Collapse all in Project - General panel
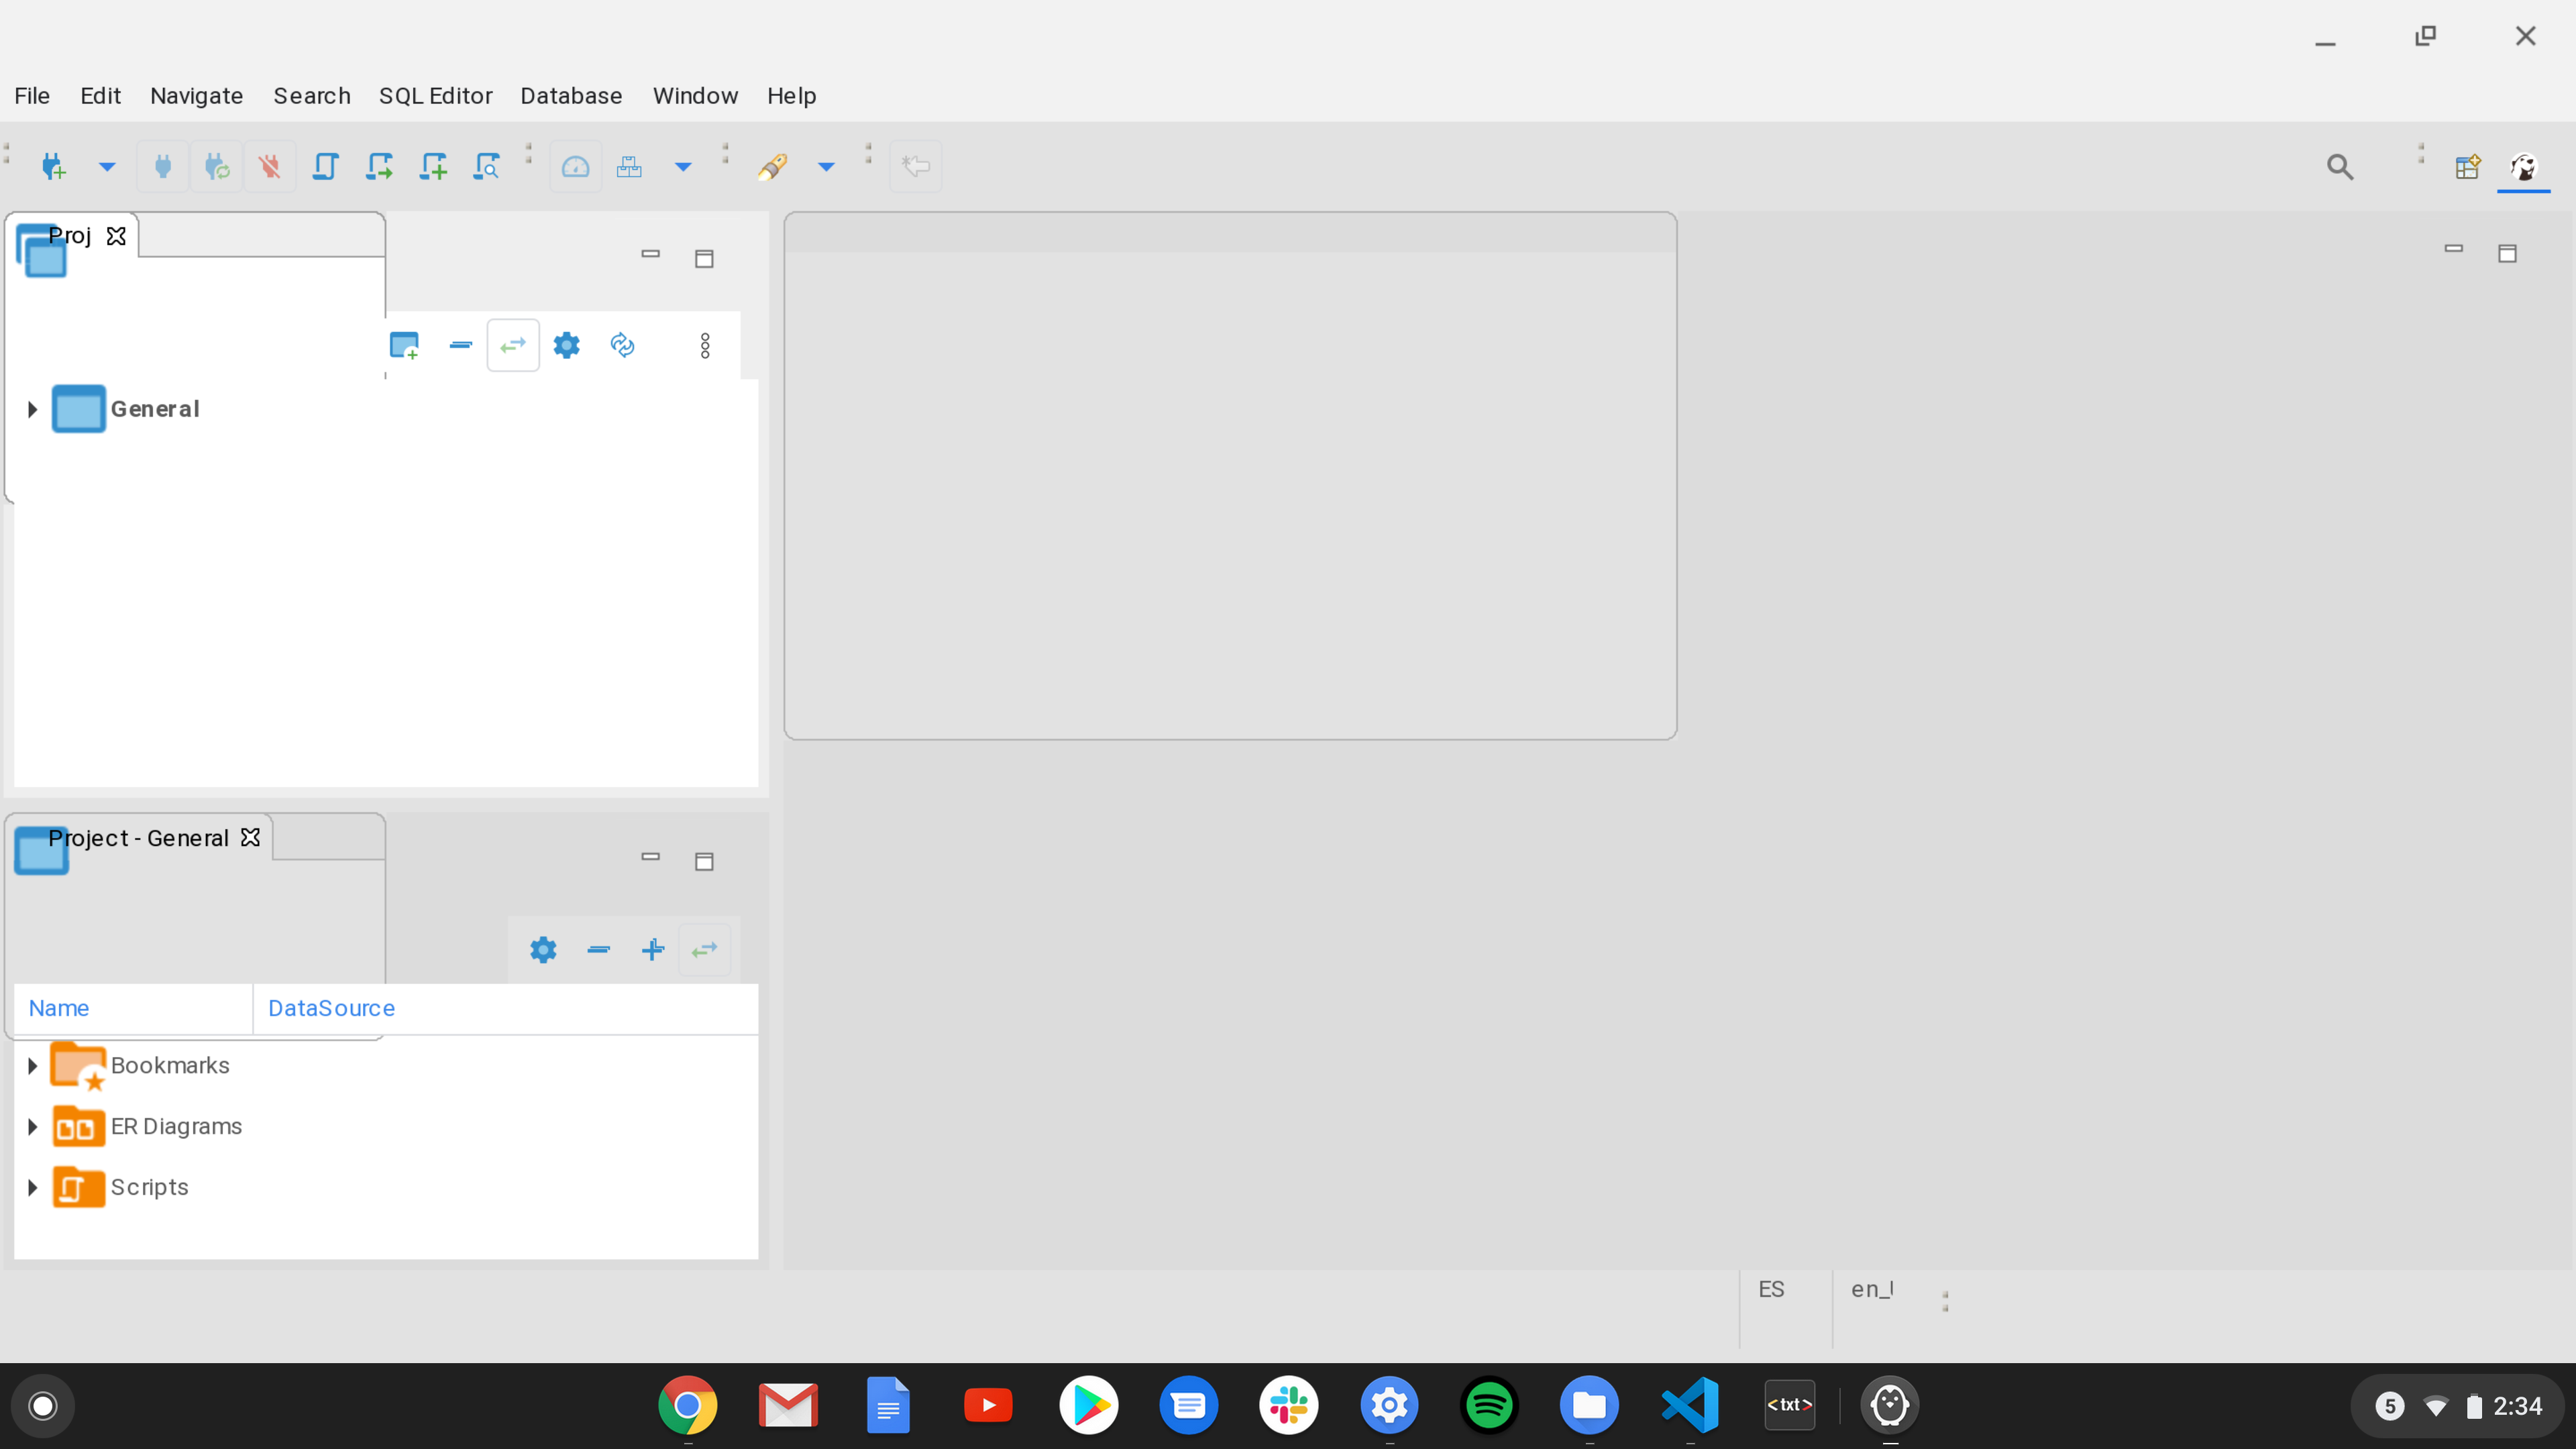 tap(598, 949)
